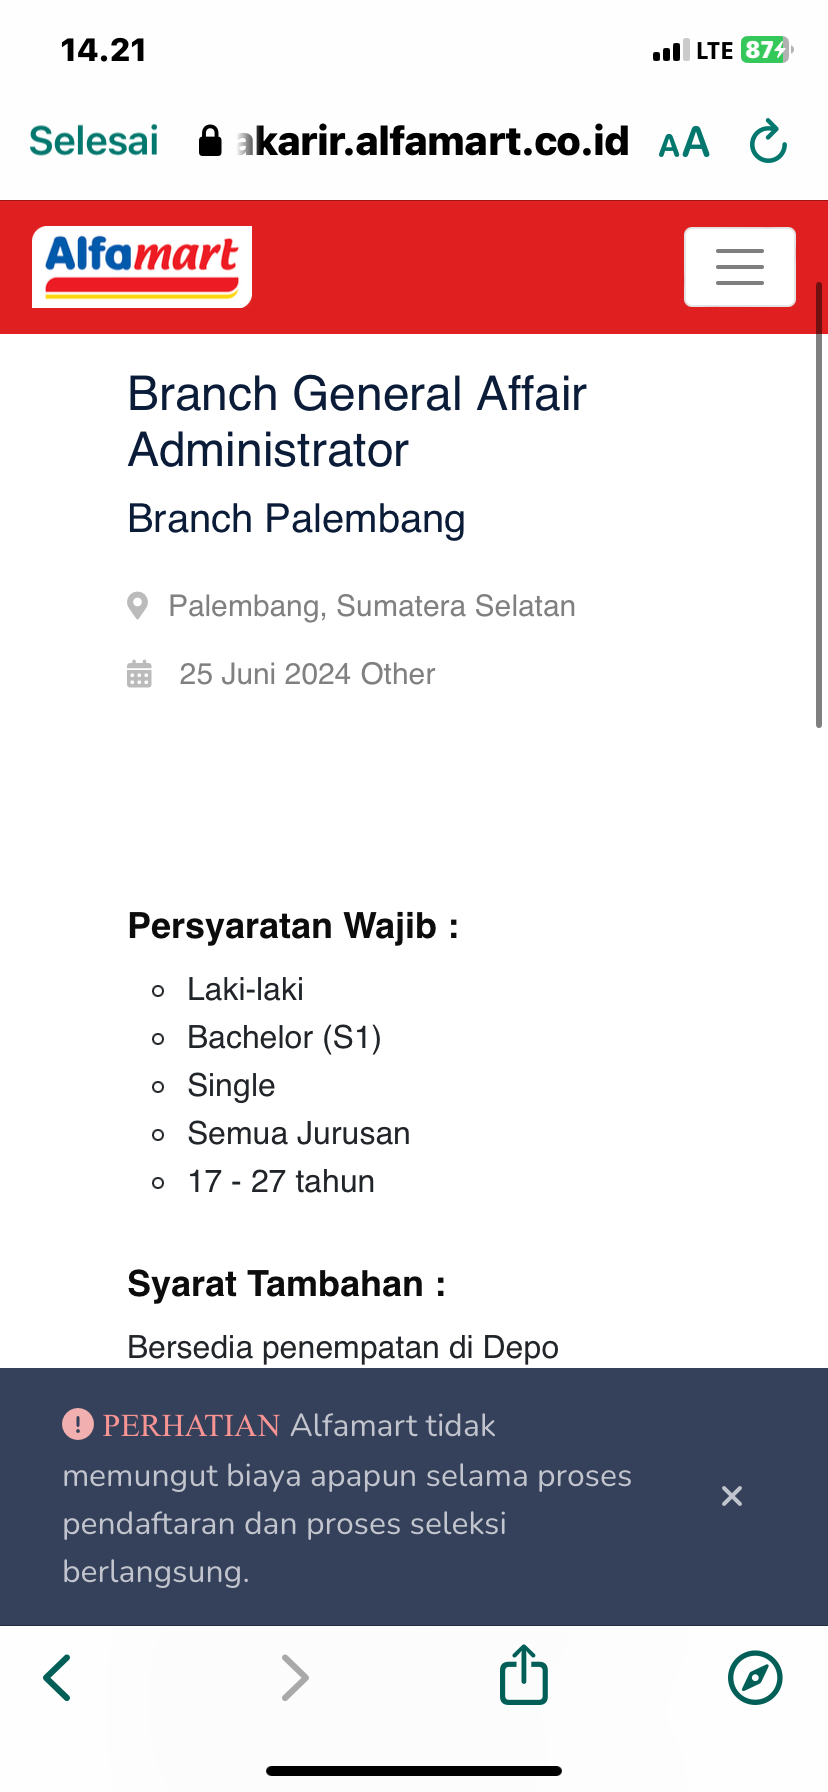The image size is (828, 1792).
Task: Open the AA text size menu
Action: [684, 142]
